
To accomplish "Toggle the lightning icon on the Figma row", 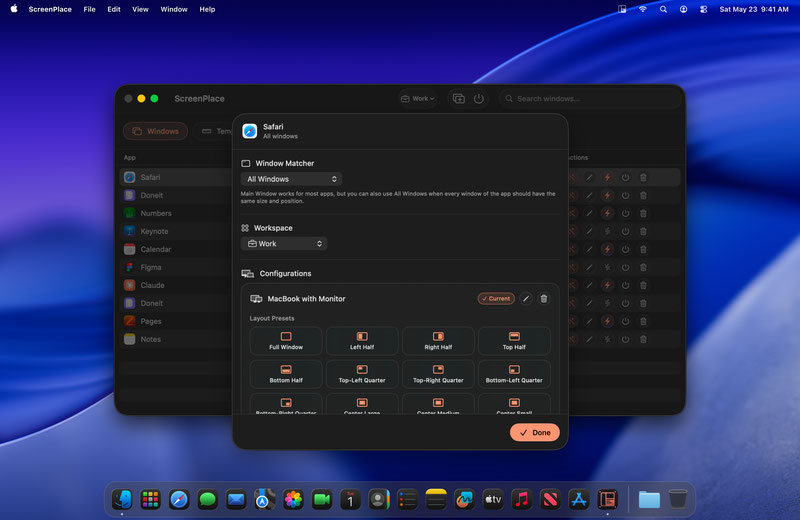I will pyautogui.click(x=607, y=267).
